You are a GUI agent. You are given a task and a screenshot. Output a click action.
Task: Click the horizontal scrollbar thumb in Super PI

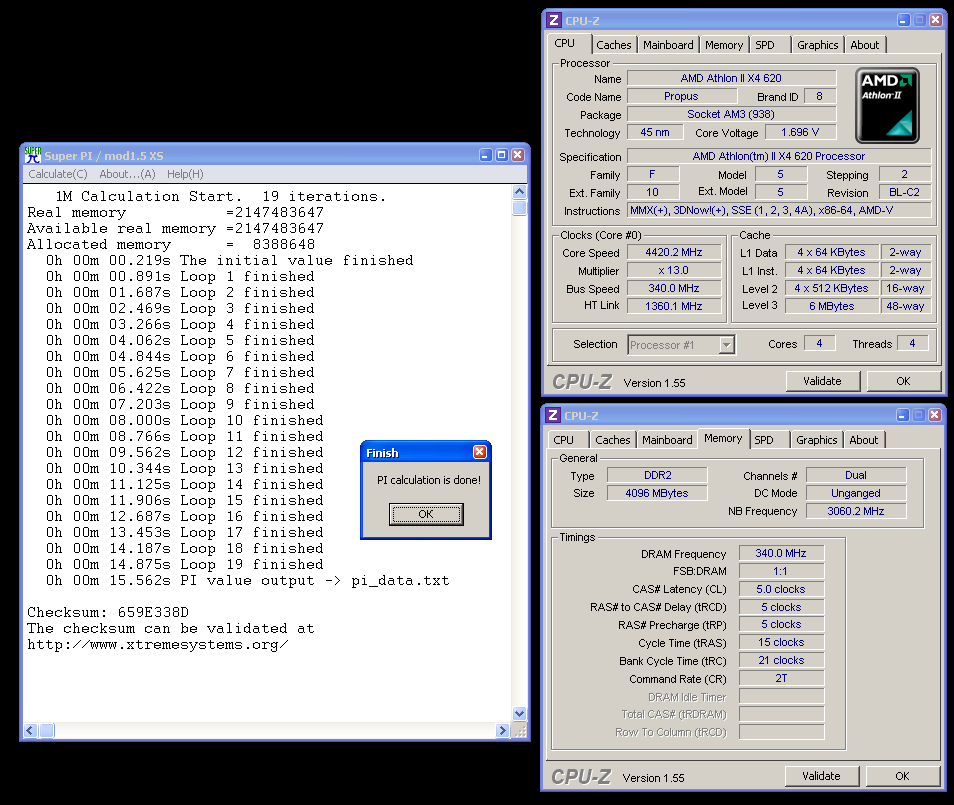pyautogui.click(x=47, y=731)
